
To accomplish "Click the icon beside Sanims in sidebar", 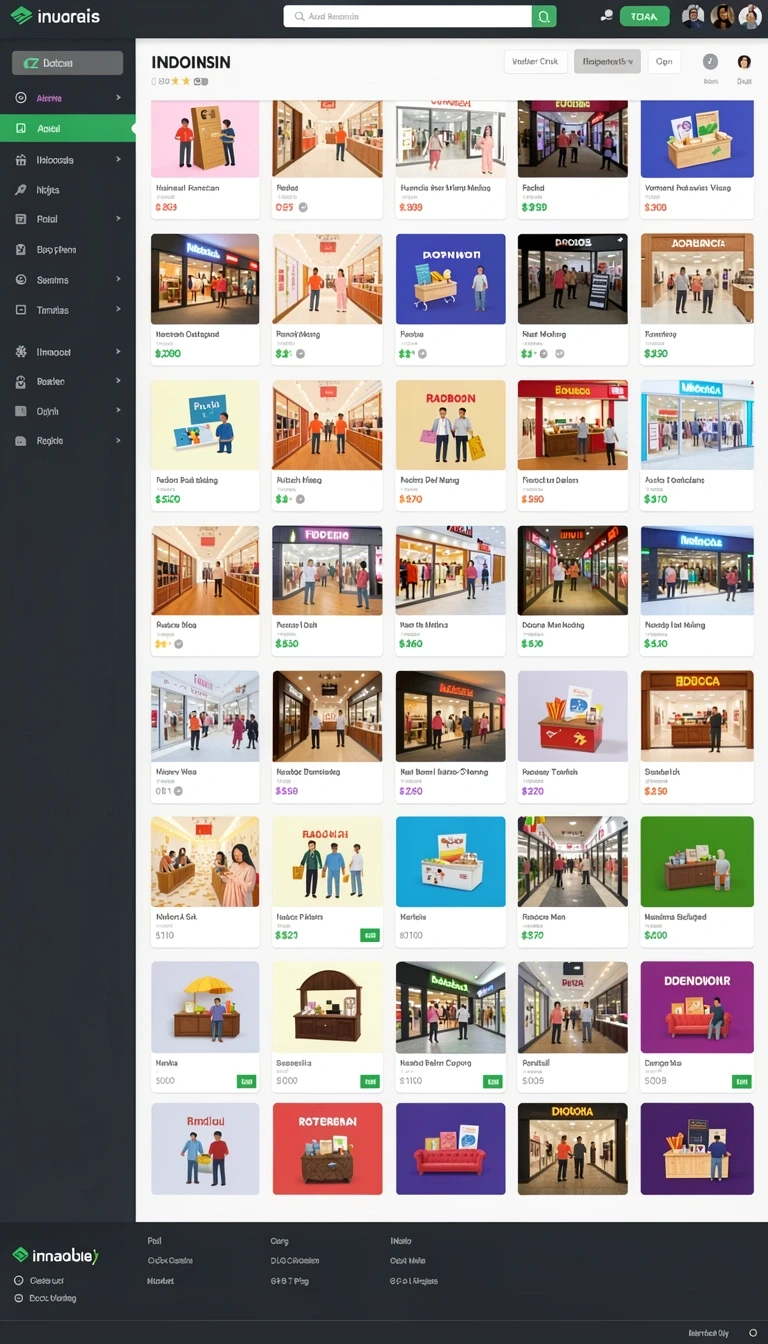I will coord(21,280).
